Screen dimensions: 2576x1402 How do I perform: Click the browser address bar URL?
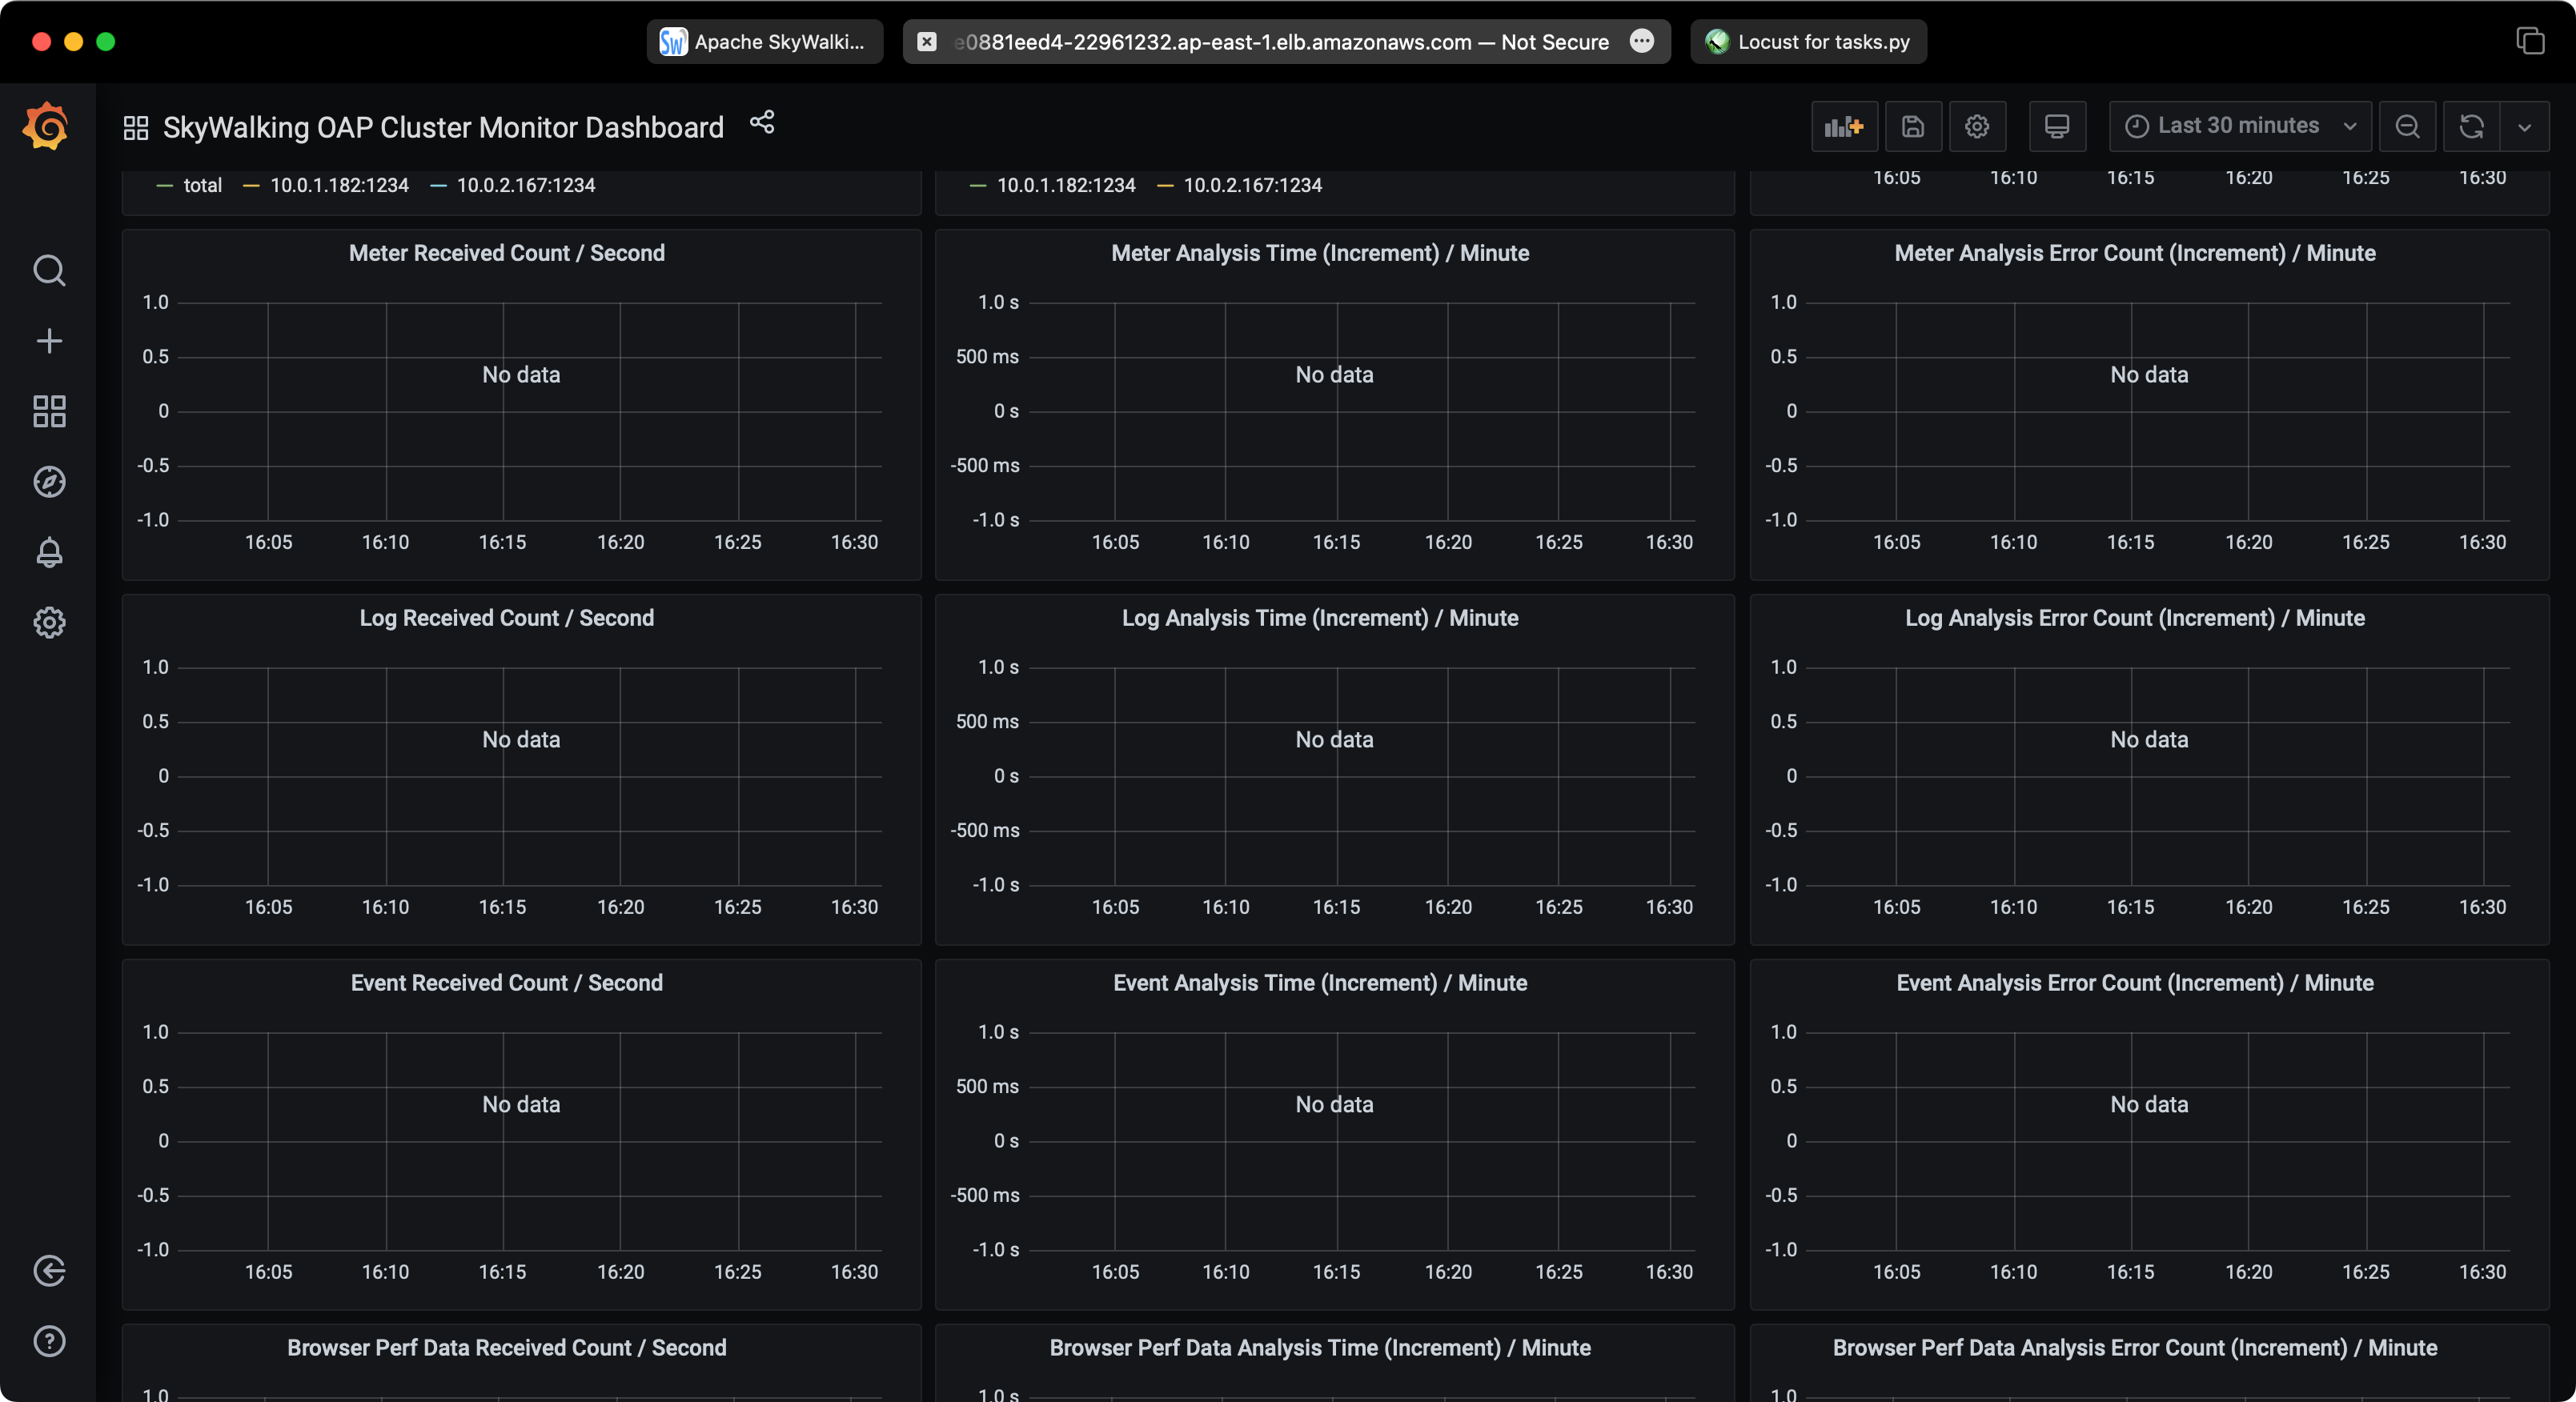pos(1280,42)
